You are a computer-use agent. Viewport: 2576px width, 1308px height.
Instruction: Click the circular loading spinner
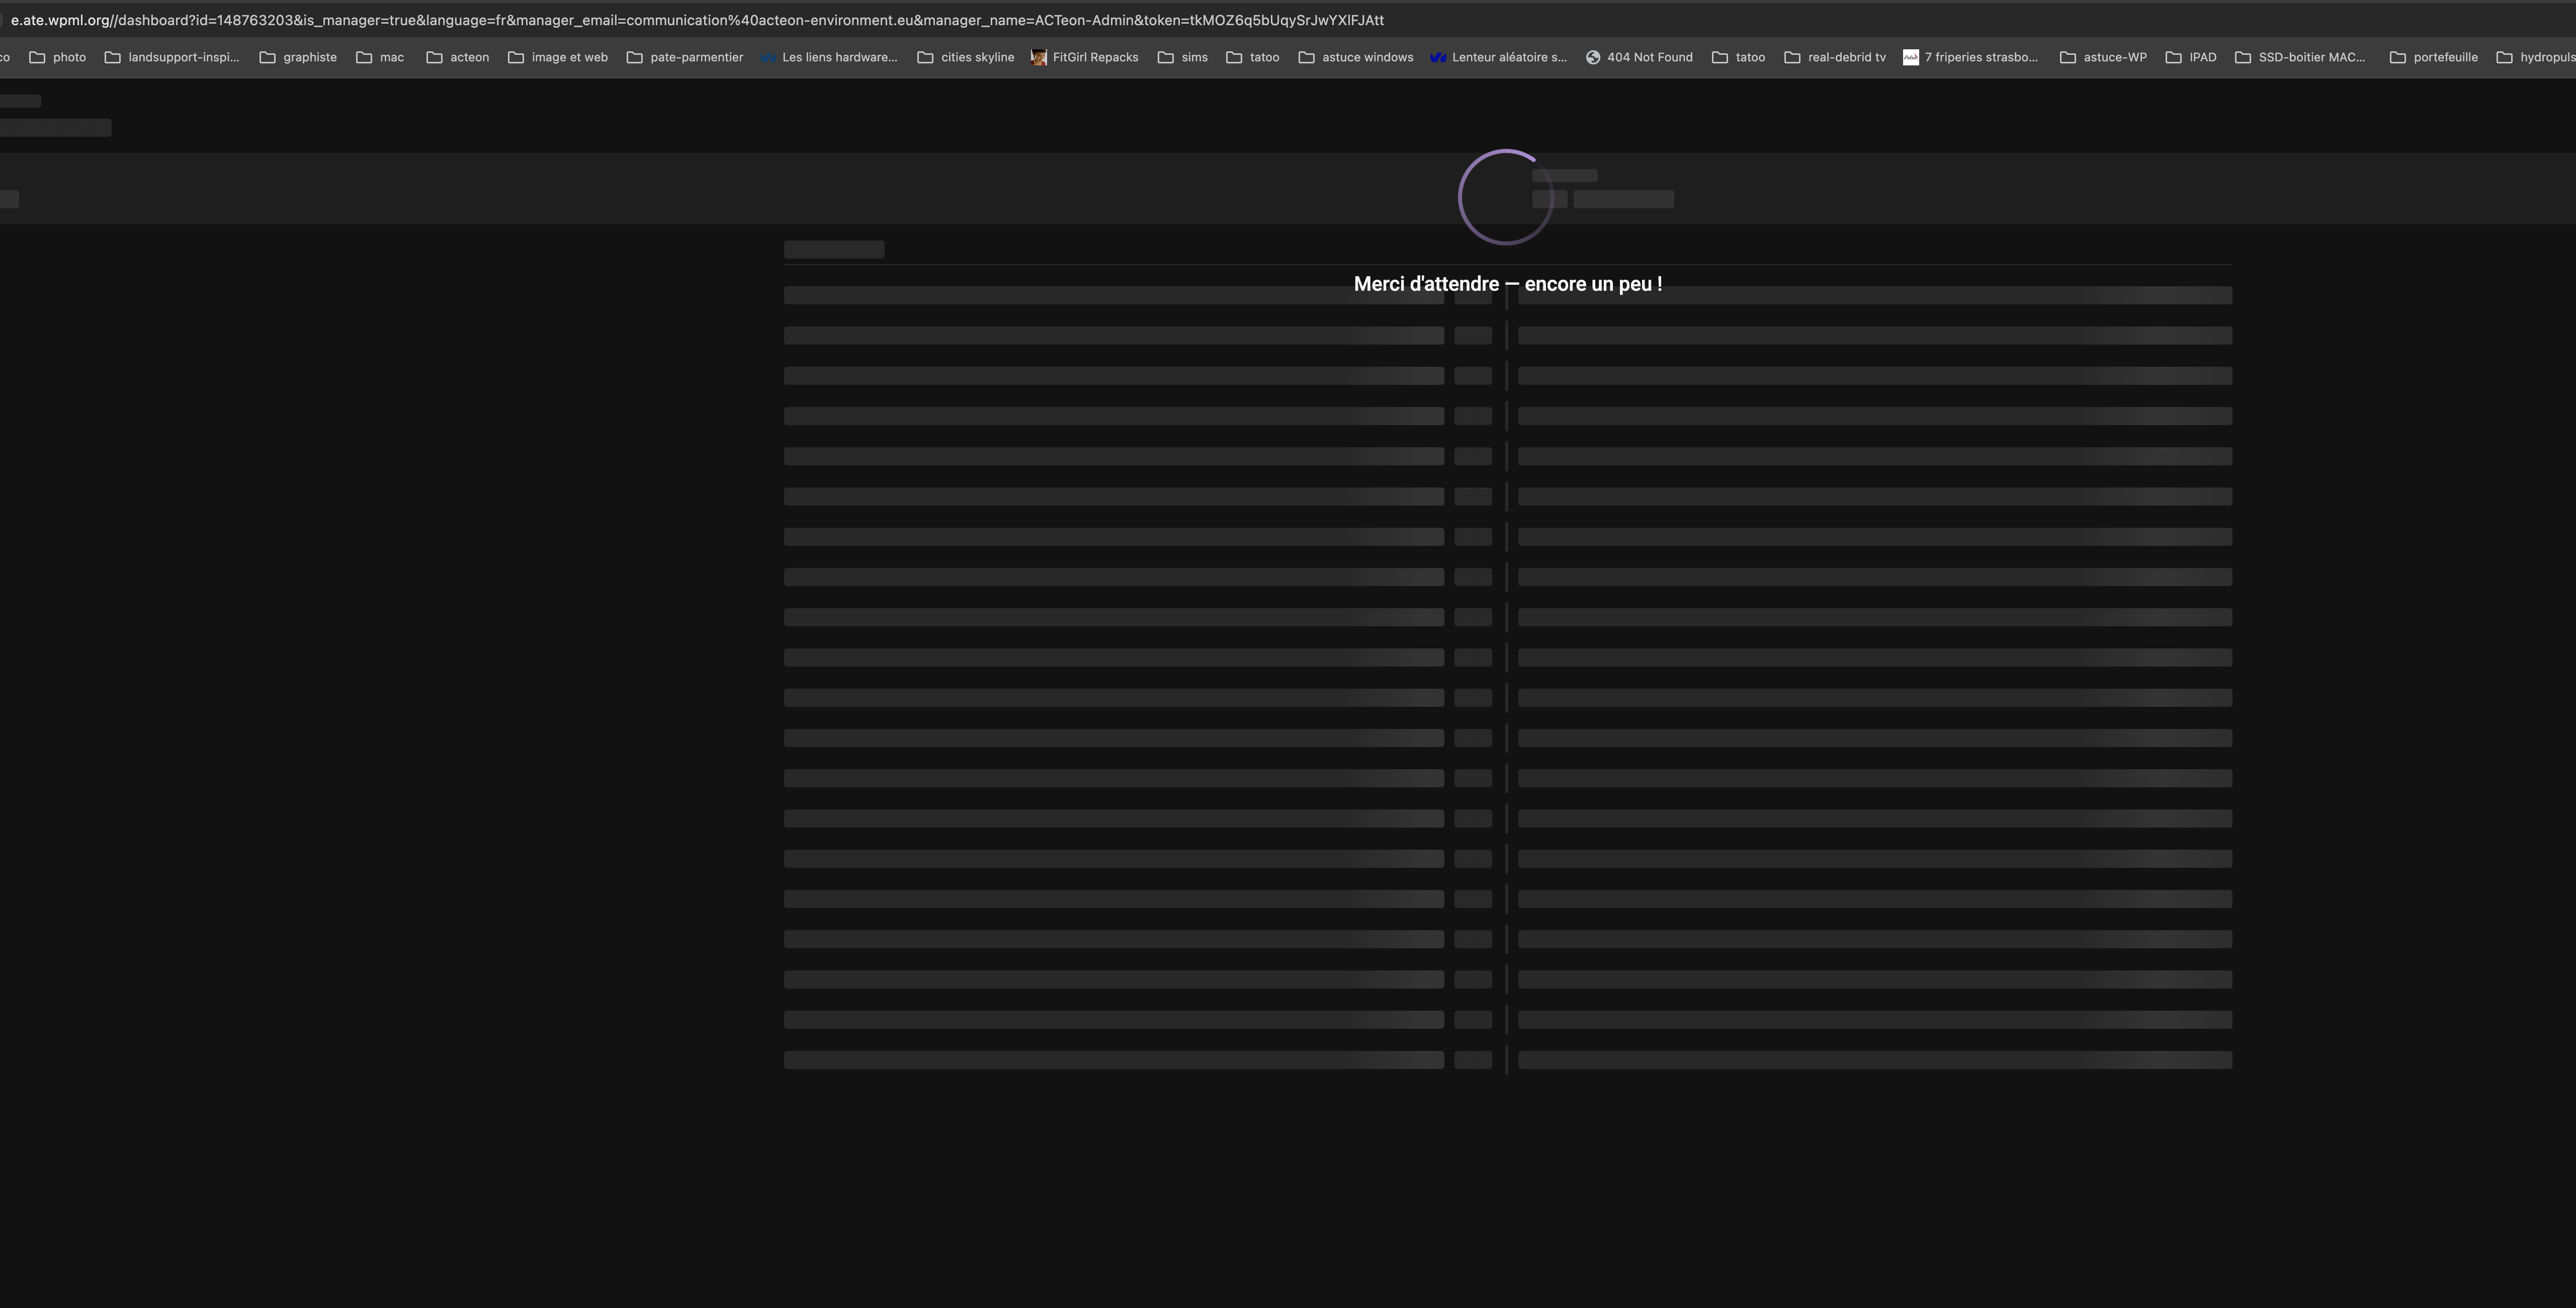pos(1505,197)
